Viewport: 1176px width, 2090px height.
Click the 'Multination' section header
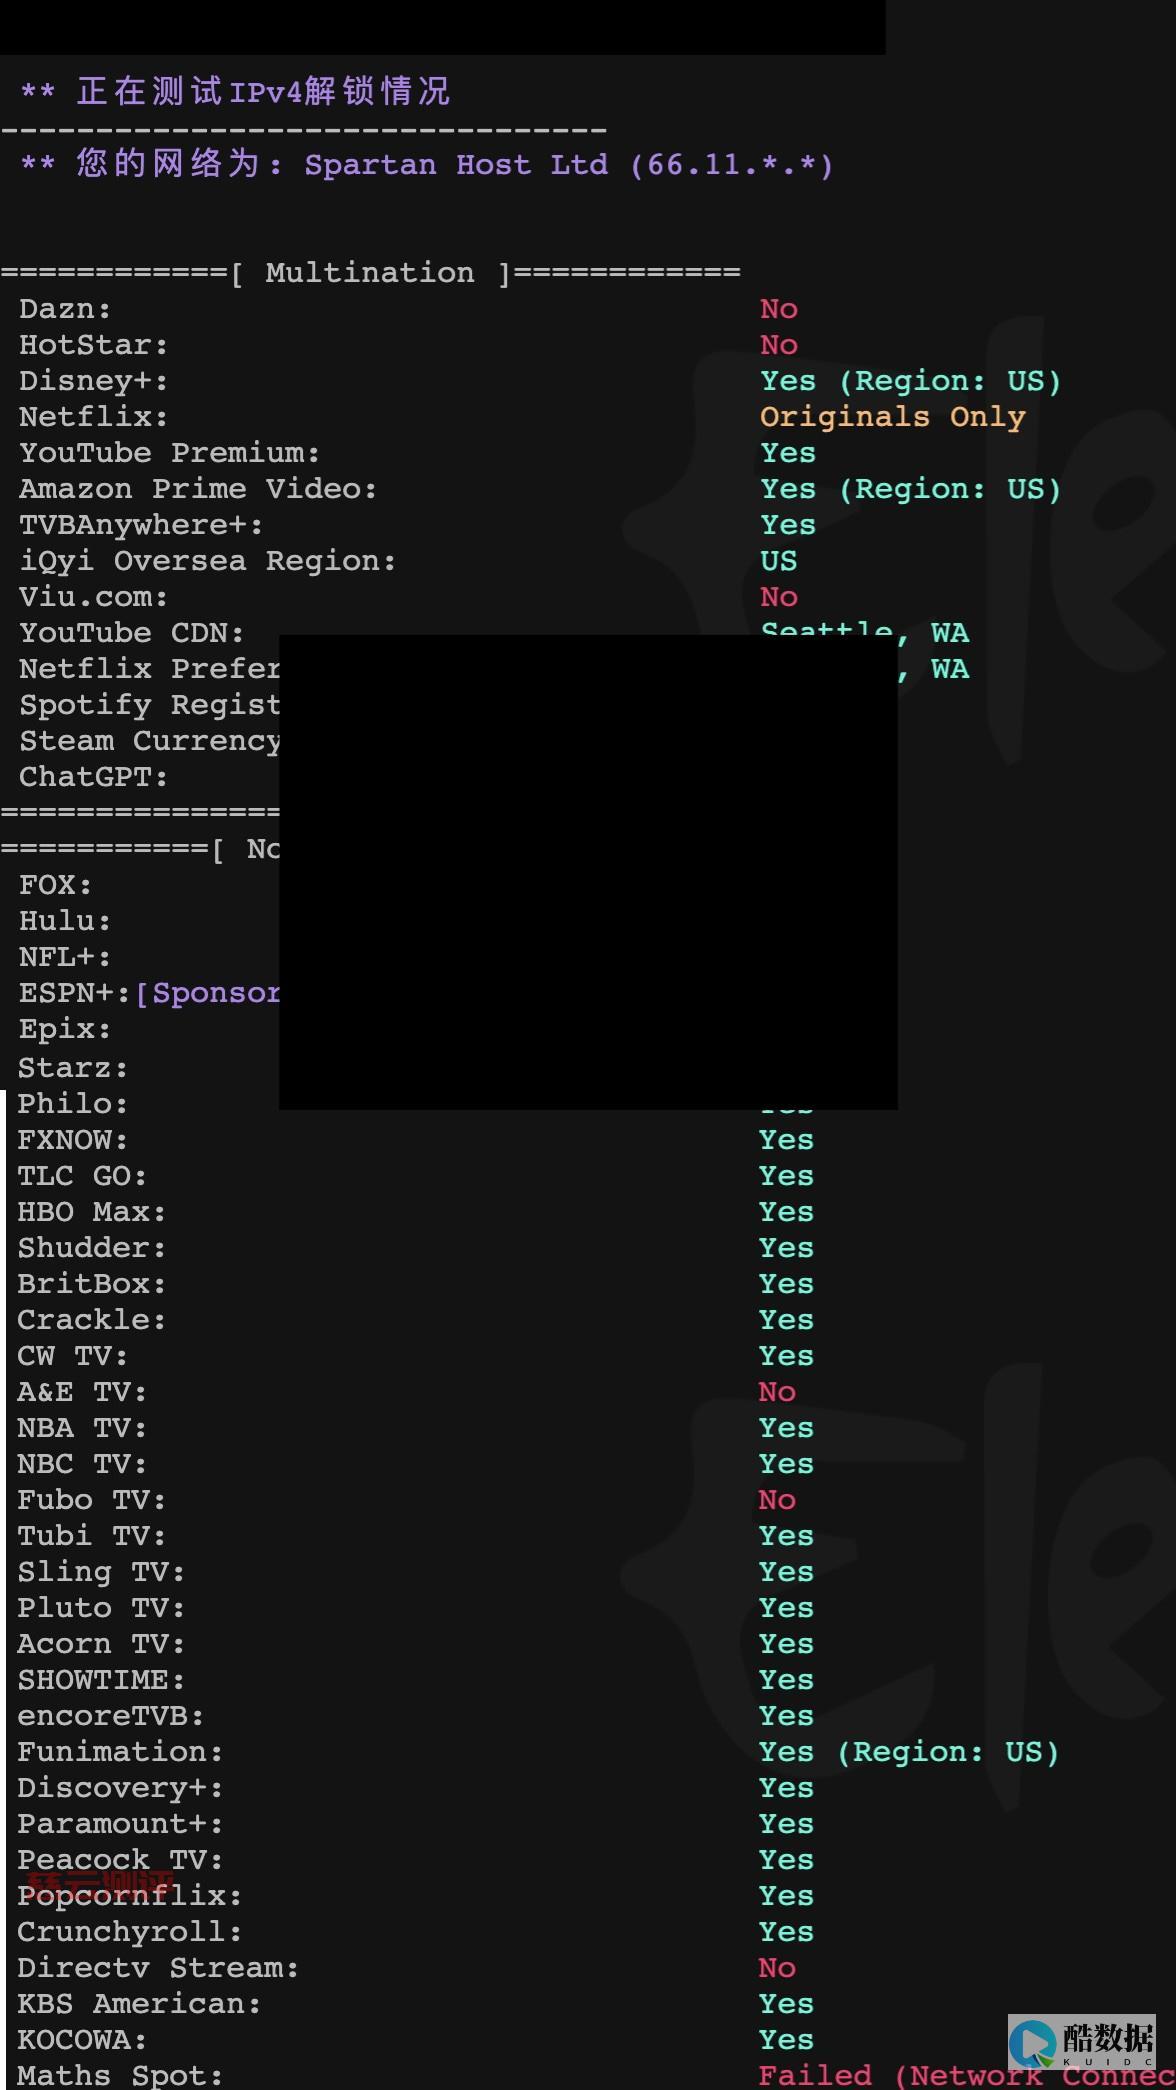370,273
